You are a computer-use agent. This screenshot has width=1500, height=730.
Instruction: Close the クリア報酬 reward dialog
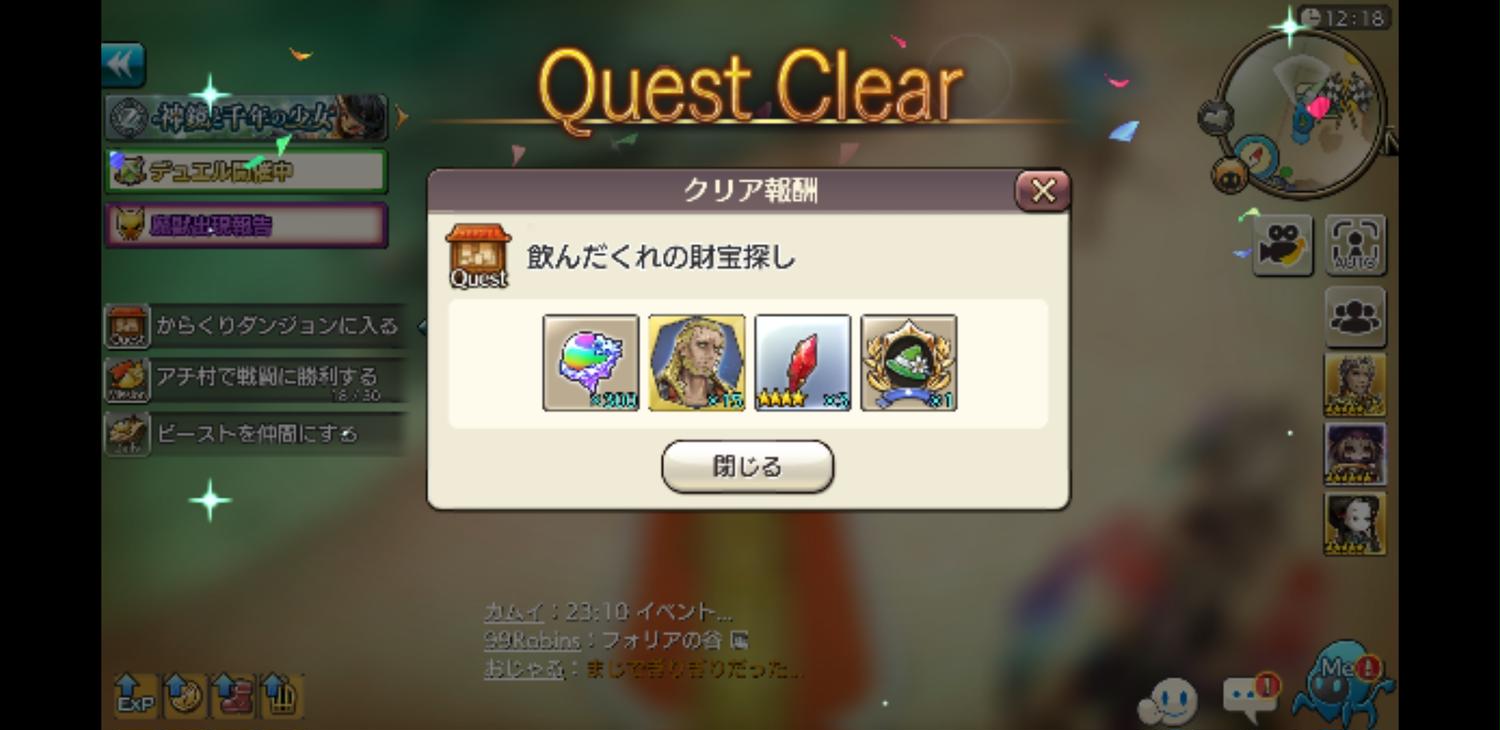[x=1042, y=191]
